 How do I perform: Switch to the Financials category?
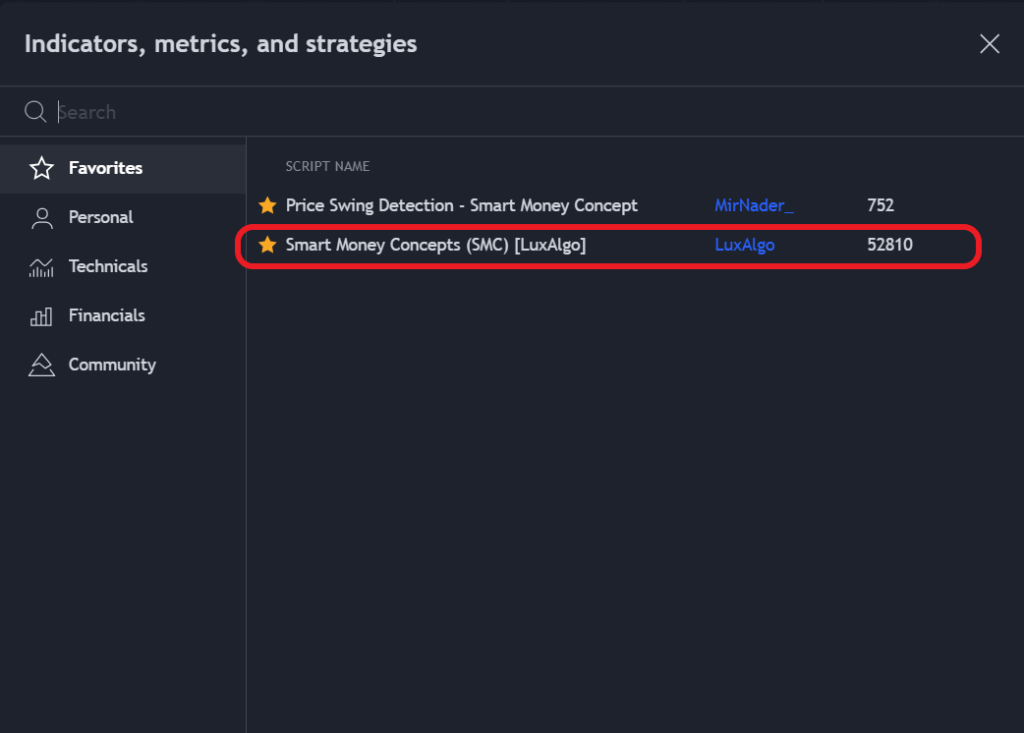point(123,316)
